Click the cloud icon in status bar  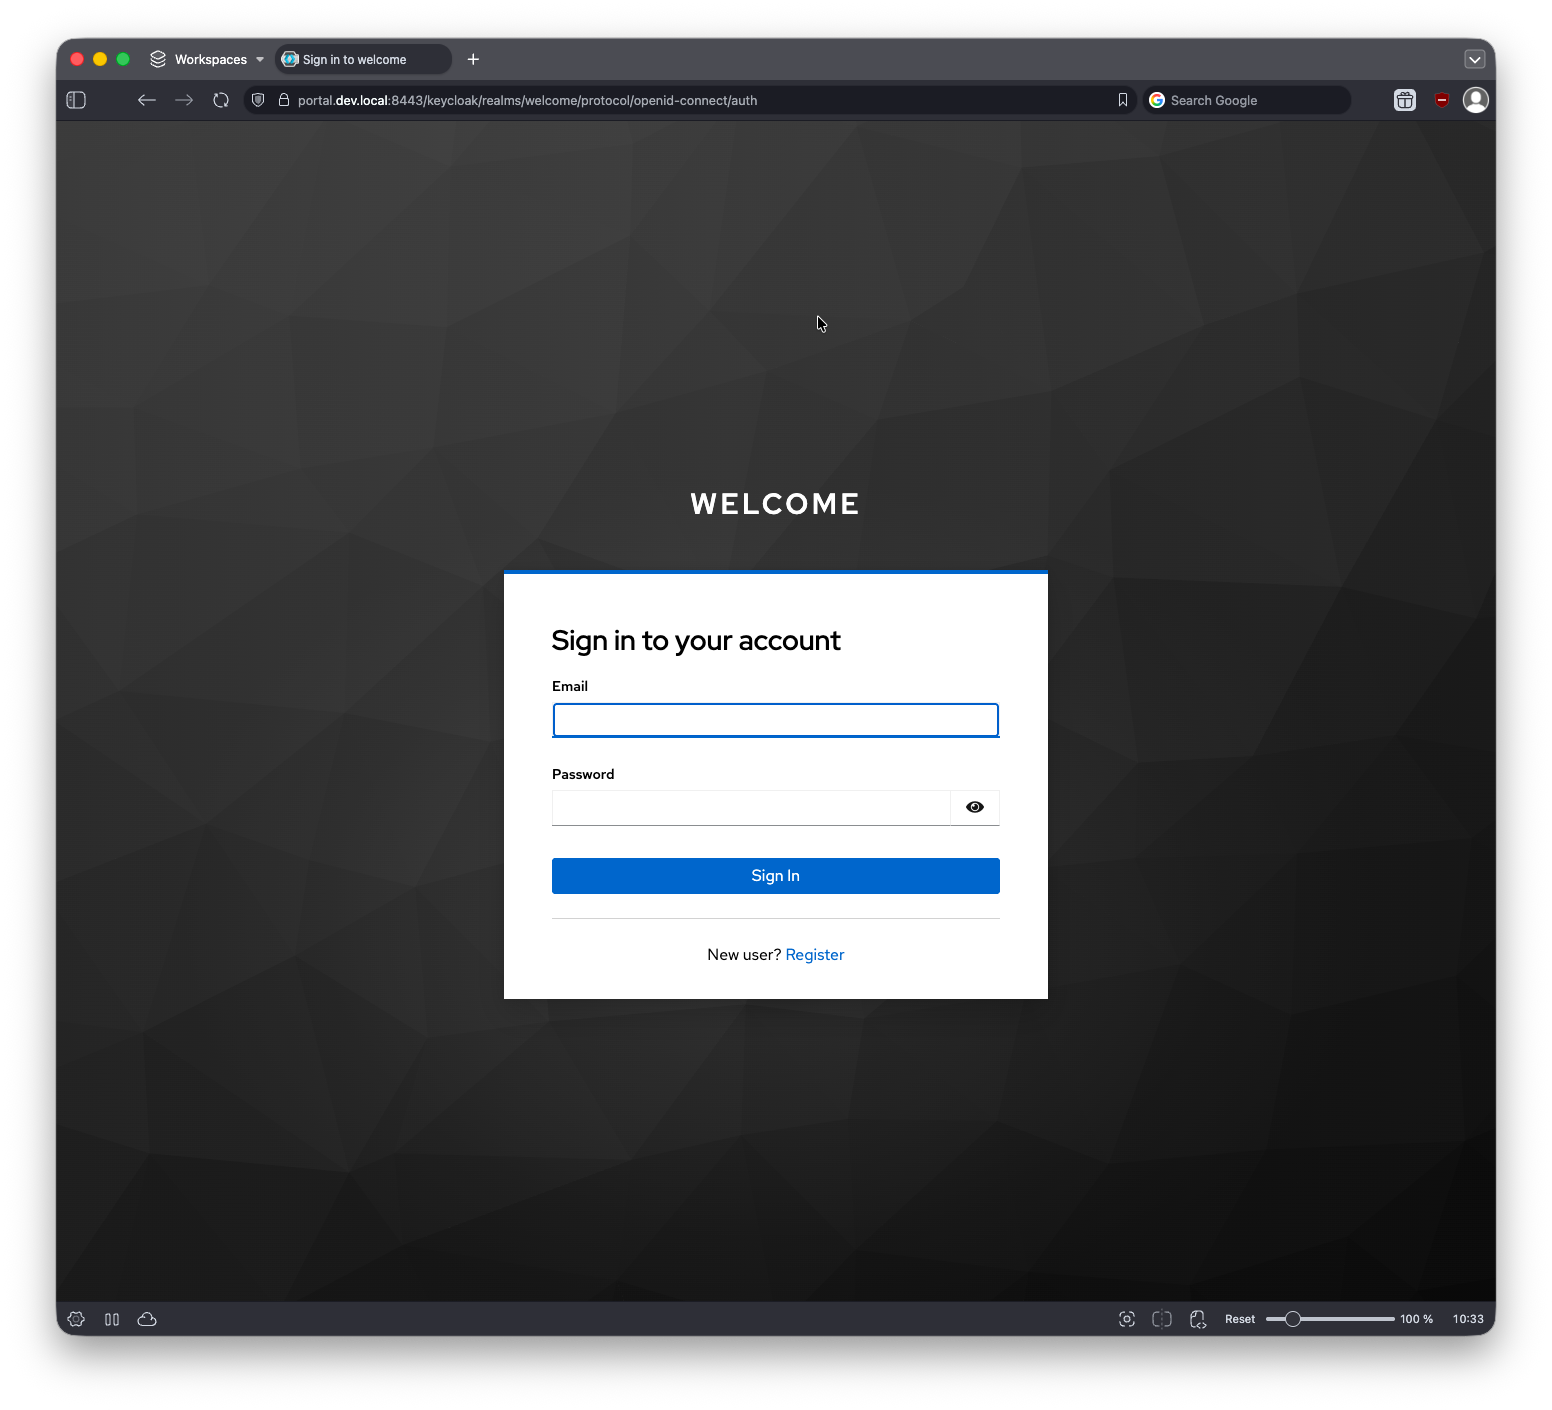(x=147, y=1319)
